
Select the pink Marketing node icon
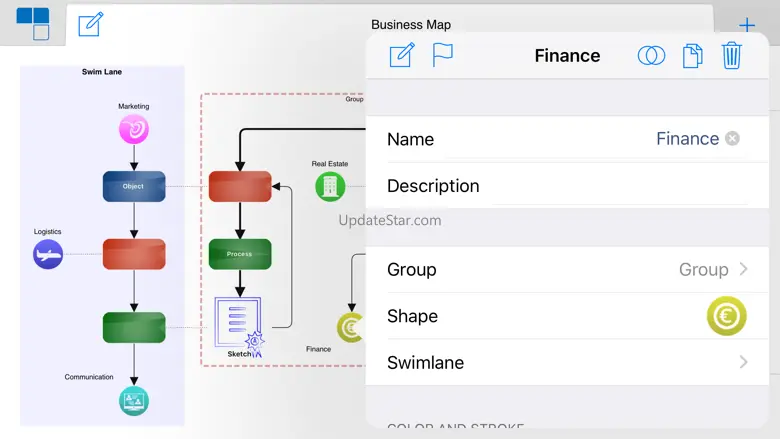[x=134, y=129]
